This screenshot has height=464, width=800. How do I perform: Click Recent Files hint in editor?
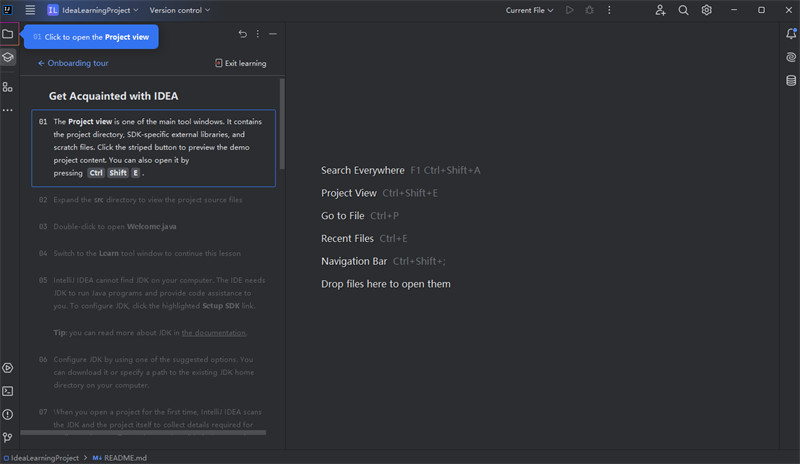(364, 238)
